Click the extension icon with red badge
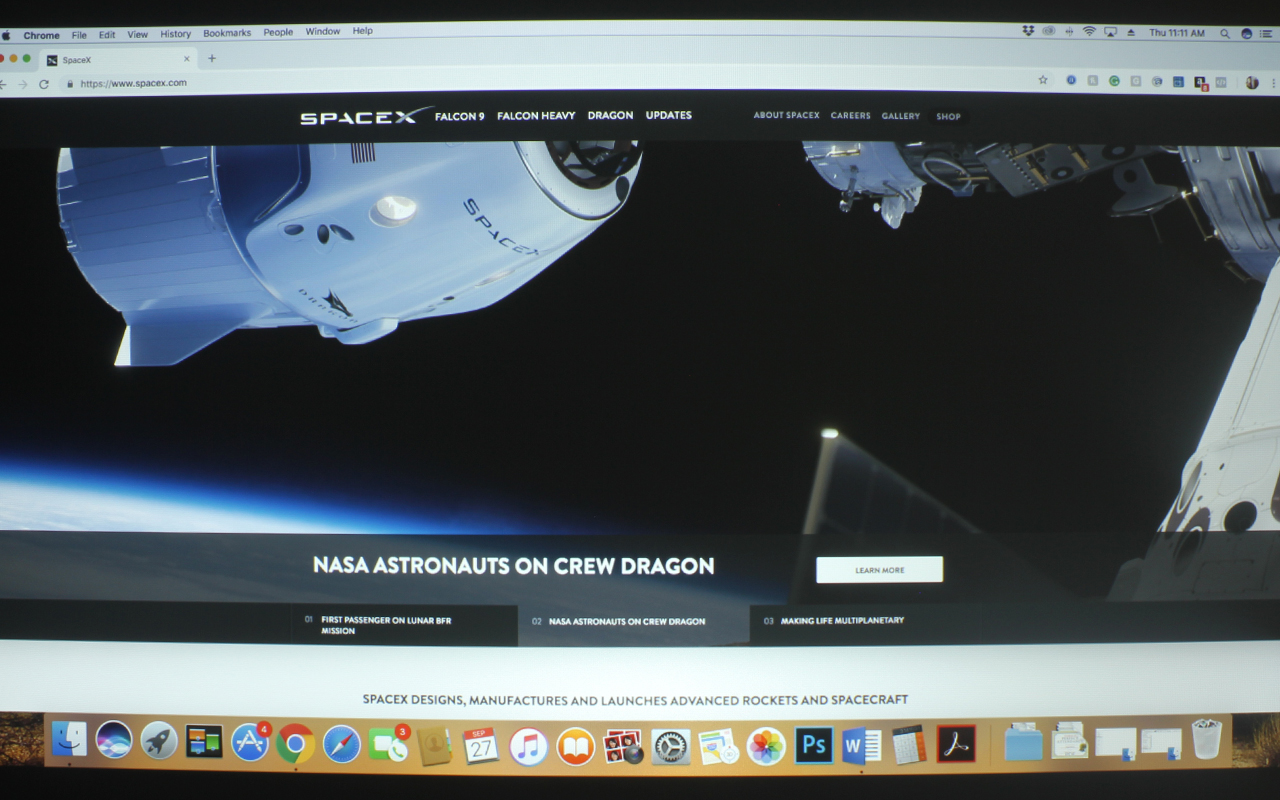 pos(1201,83)
